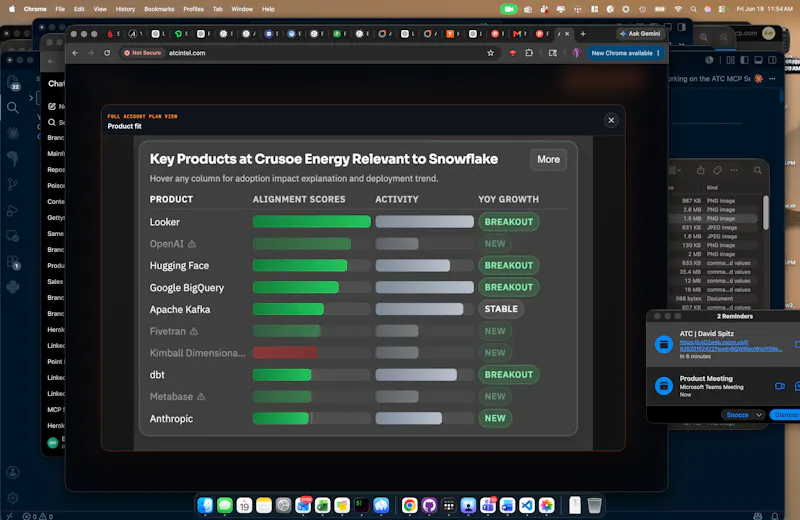Screen dimensions: 800x520
Task: Click Wi-Fi icon in menu bar
Action: coord(678,9)
